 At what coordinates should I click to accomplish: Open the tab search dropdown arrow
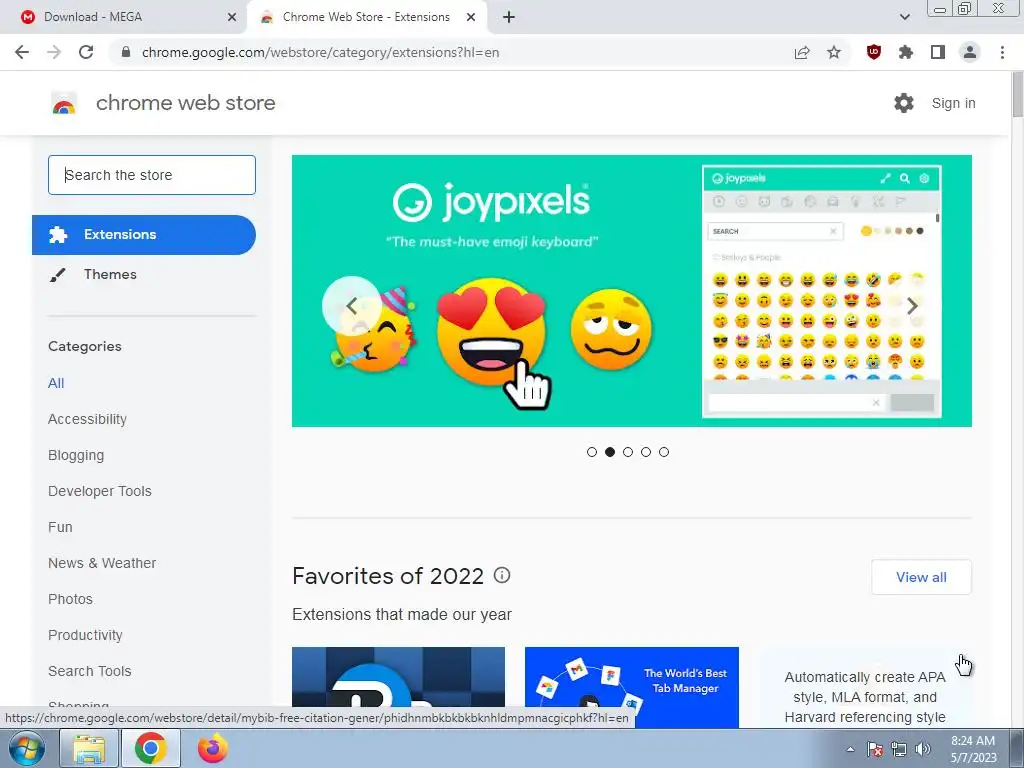pos(904,17)
